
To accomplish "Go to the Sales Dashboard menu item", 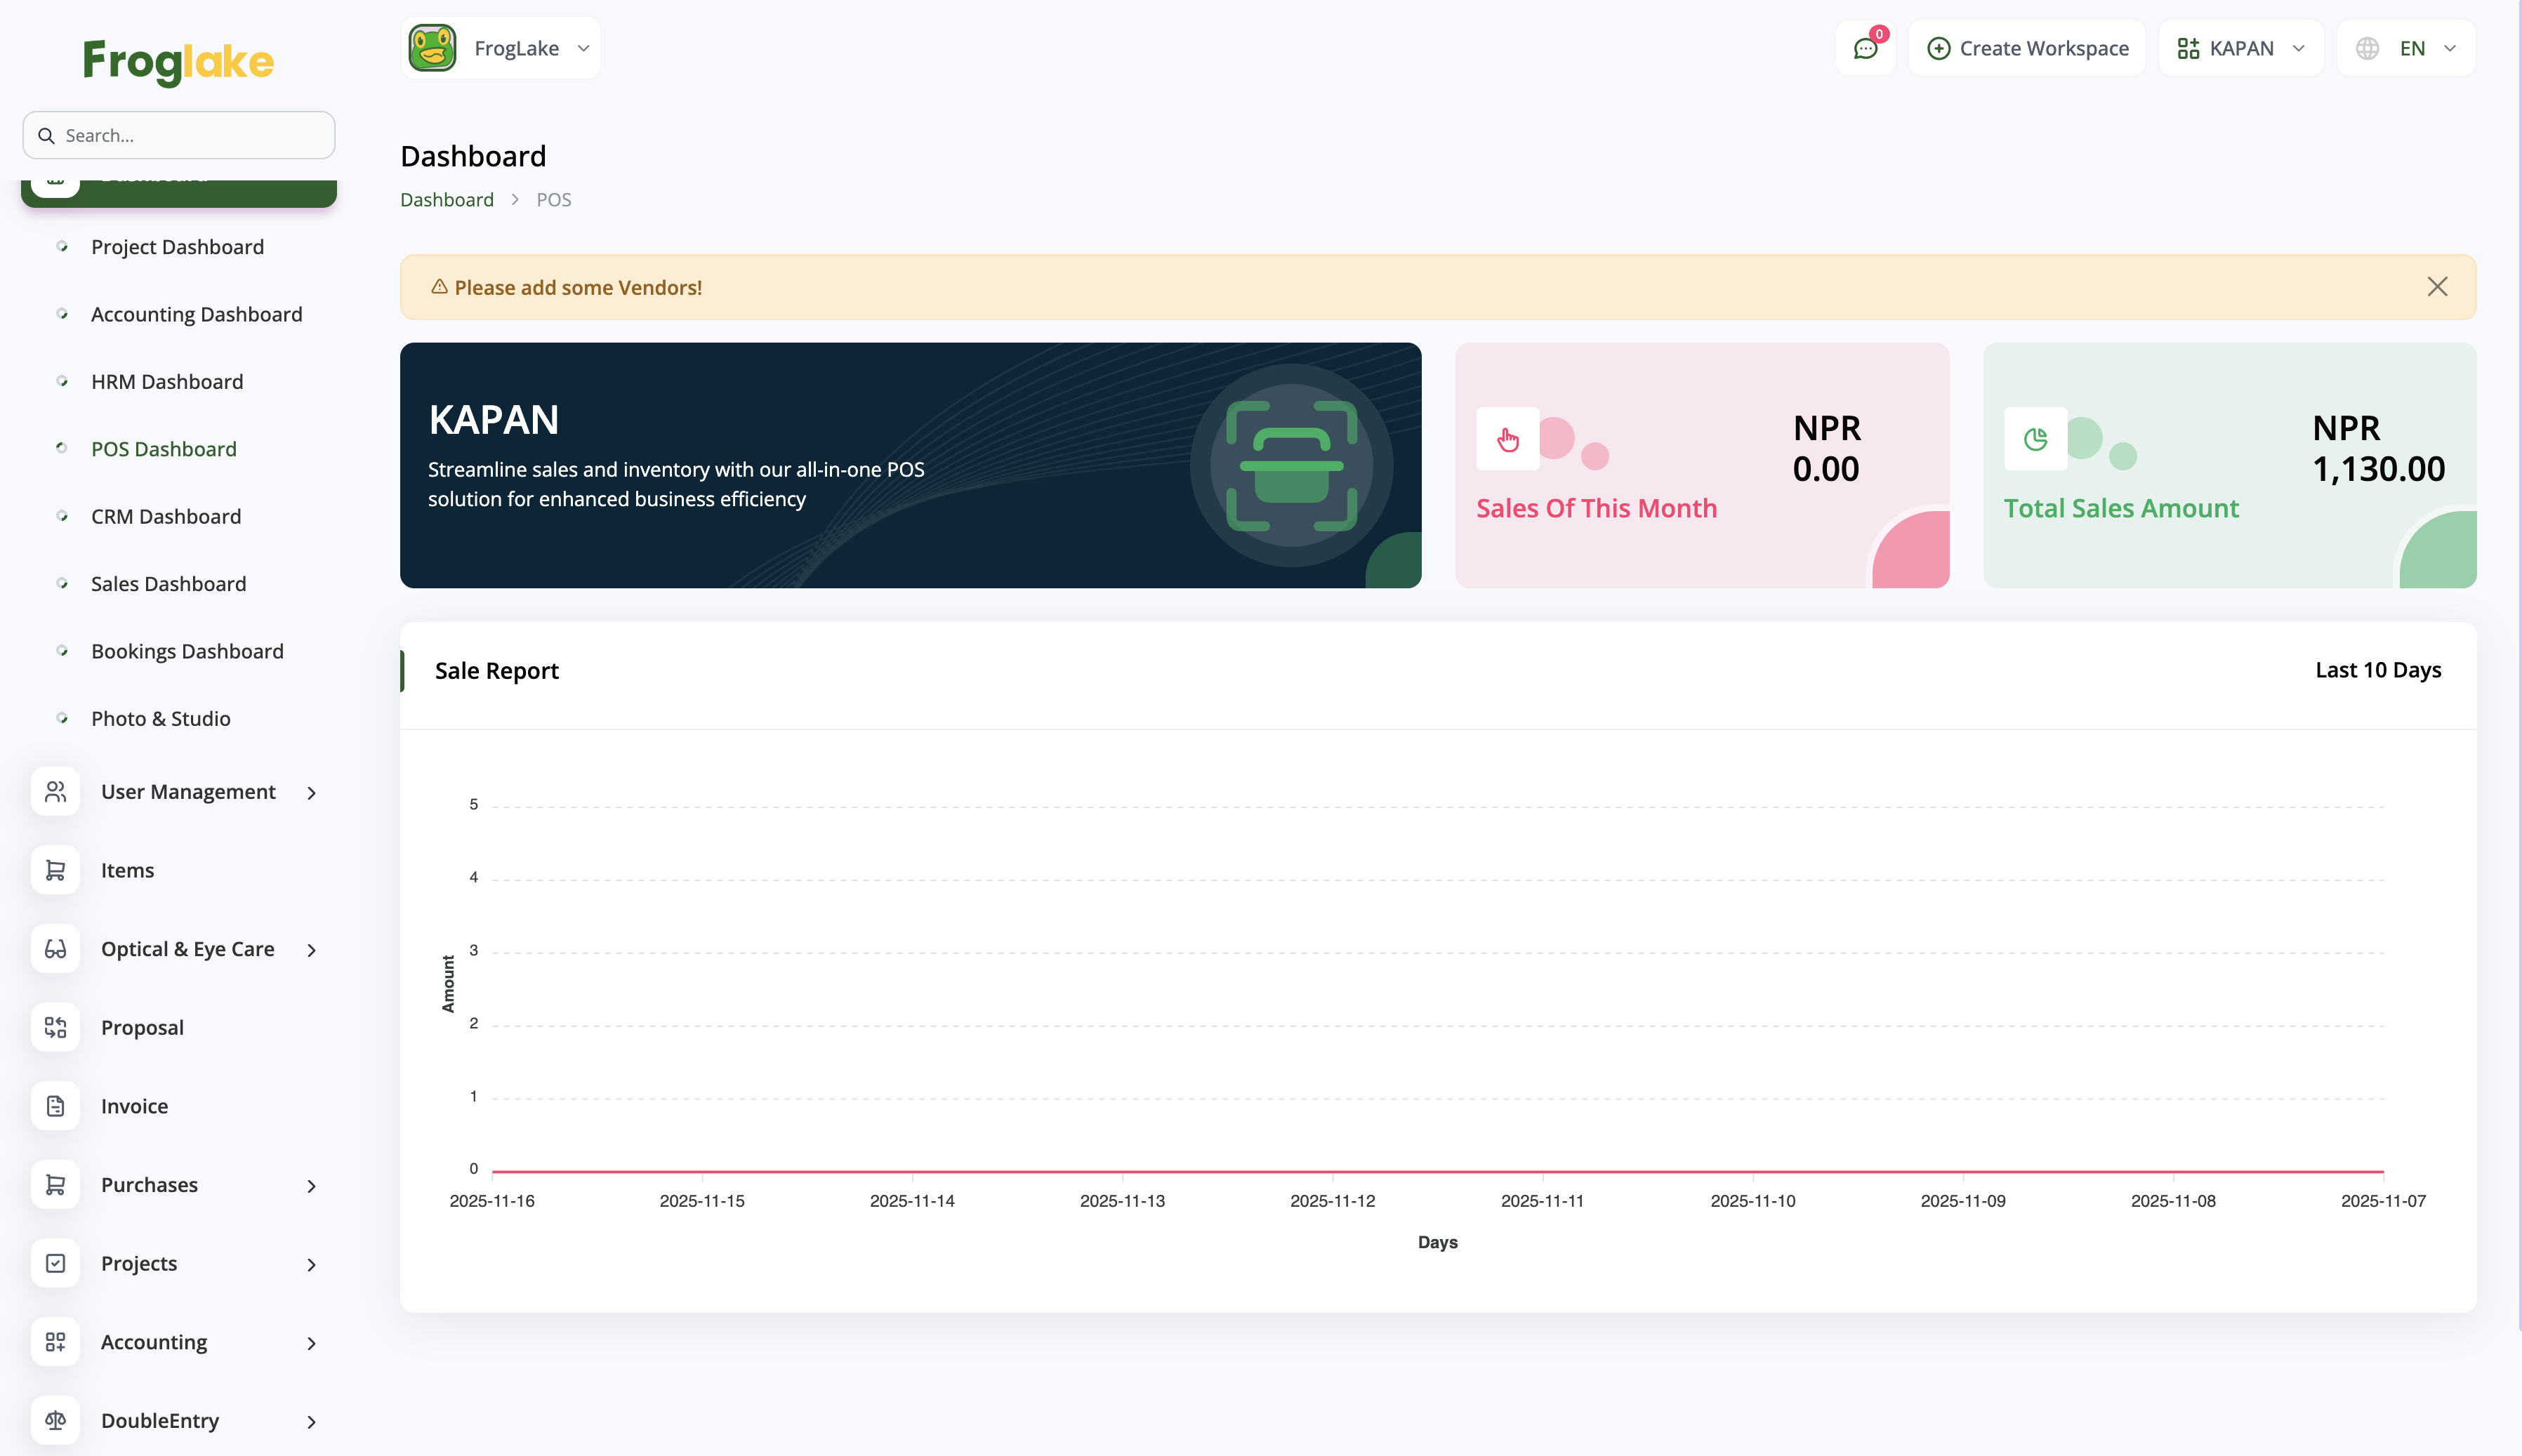I will tap(168, 584).
